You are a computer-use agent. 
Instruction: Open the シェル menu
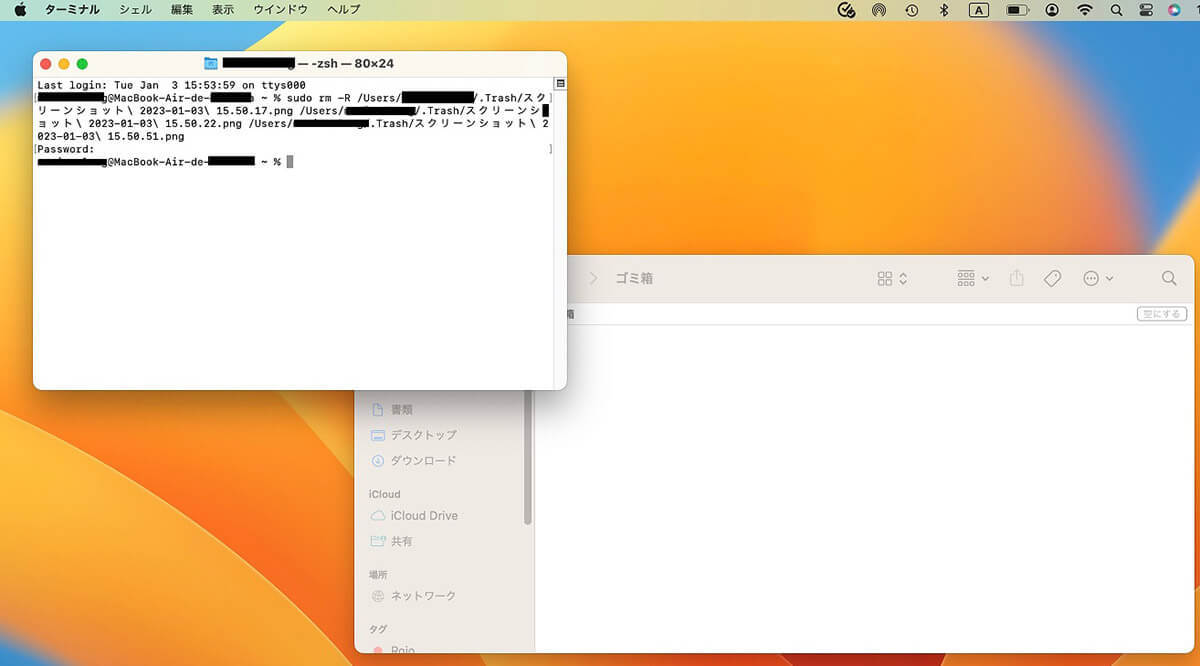pyautogui.click(x=135, y=9)
